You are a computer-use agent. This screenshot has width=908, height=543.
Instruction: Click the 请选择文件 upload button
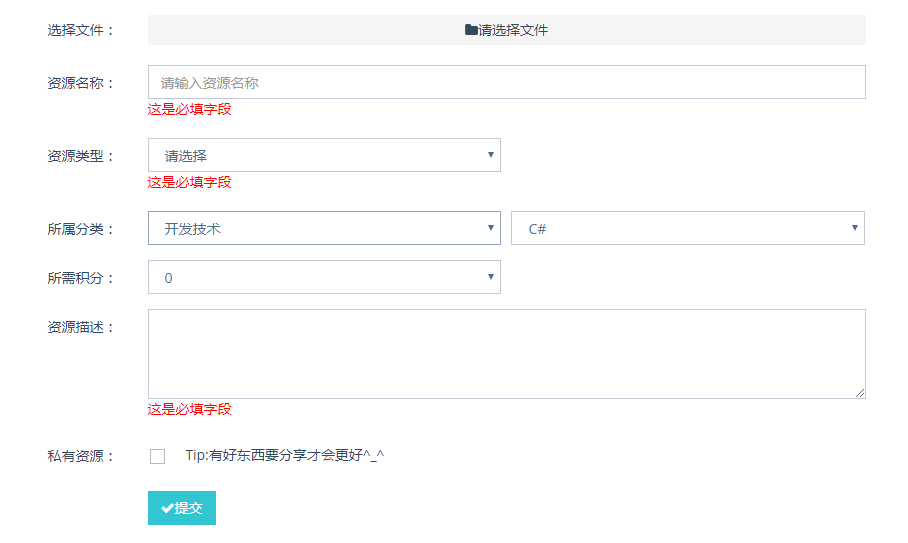click(506, 30)
